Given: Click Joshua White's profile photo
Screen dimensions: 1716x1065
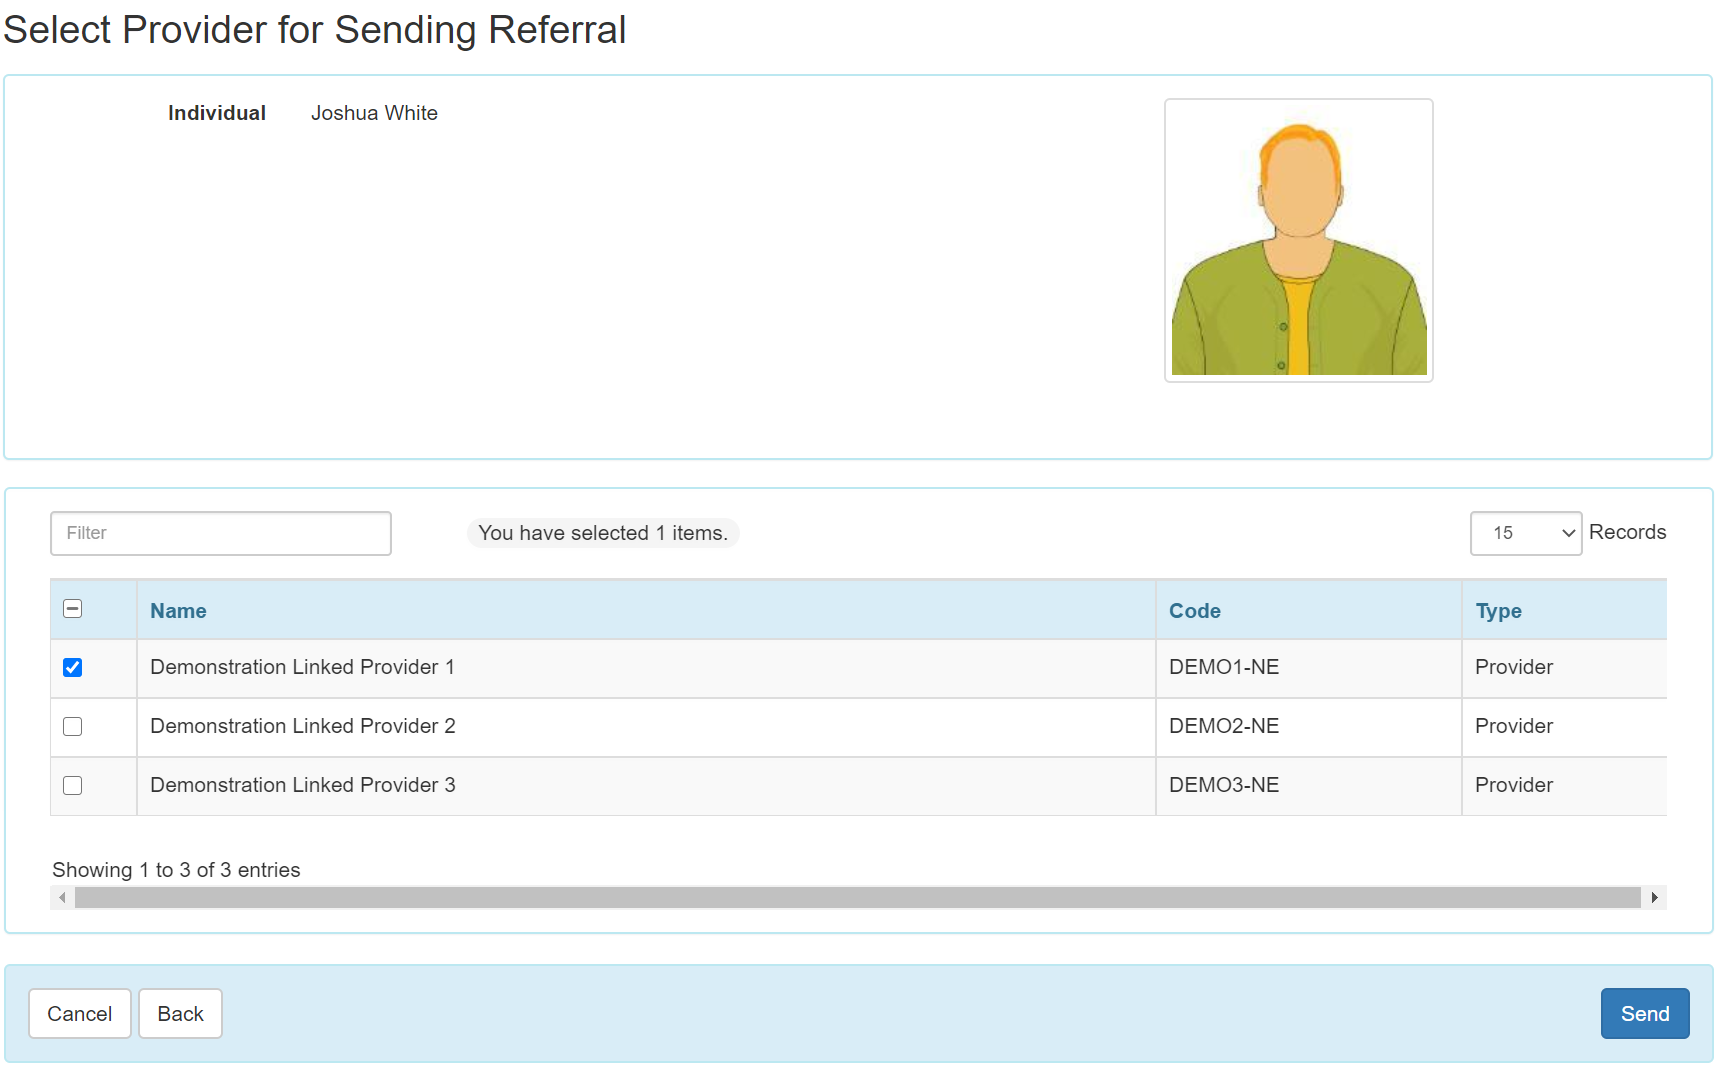Looking at the screenshot, I should [1299, 240].
